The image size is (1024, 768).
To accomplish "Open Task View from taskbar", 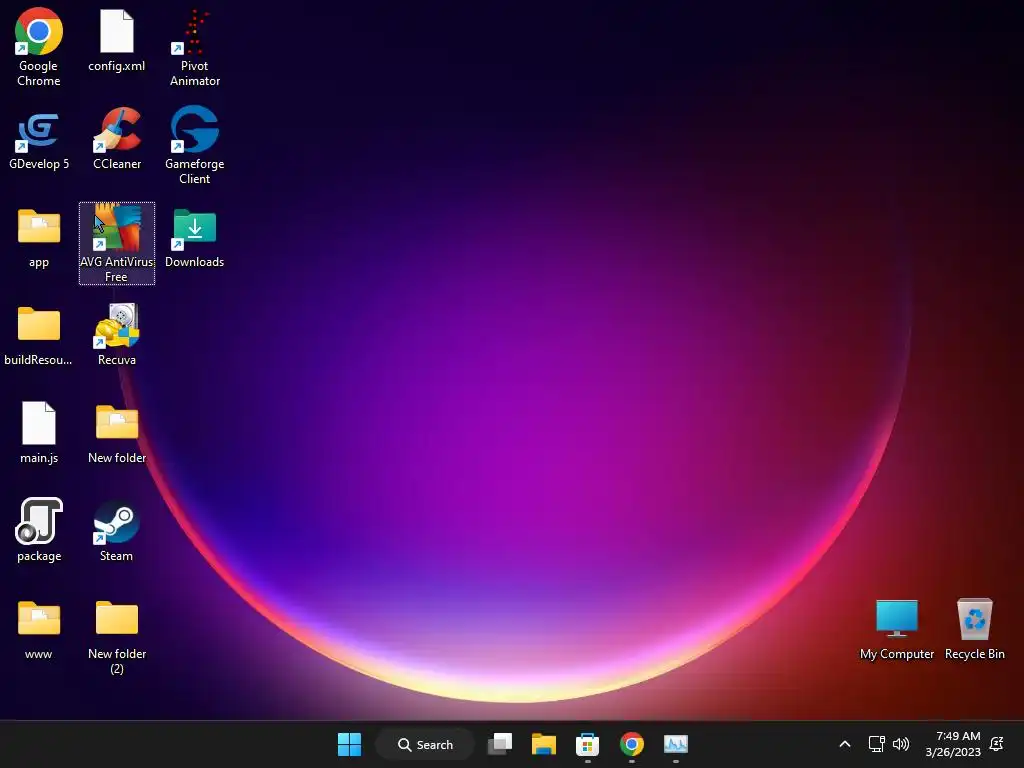I will pos(500,744).
